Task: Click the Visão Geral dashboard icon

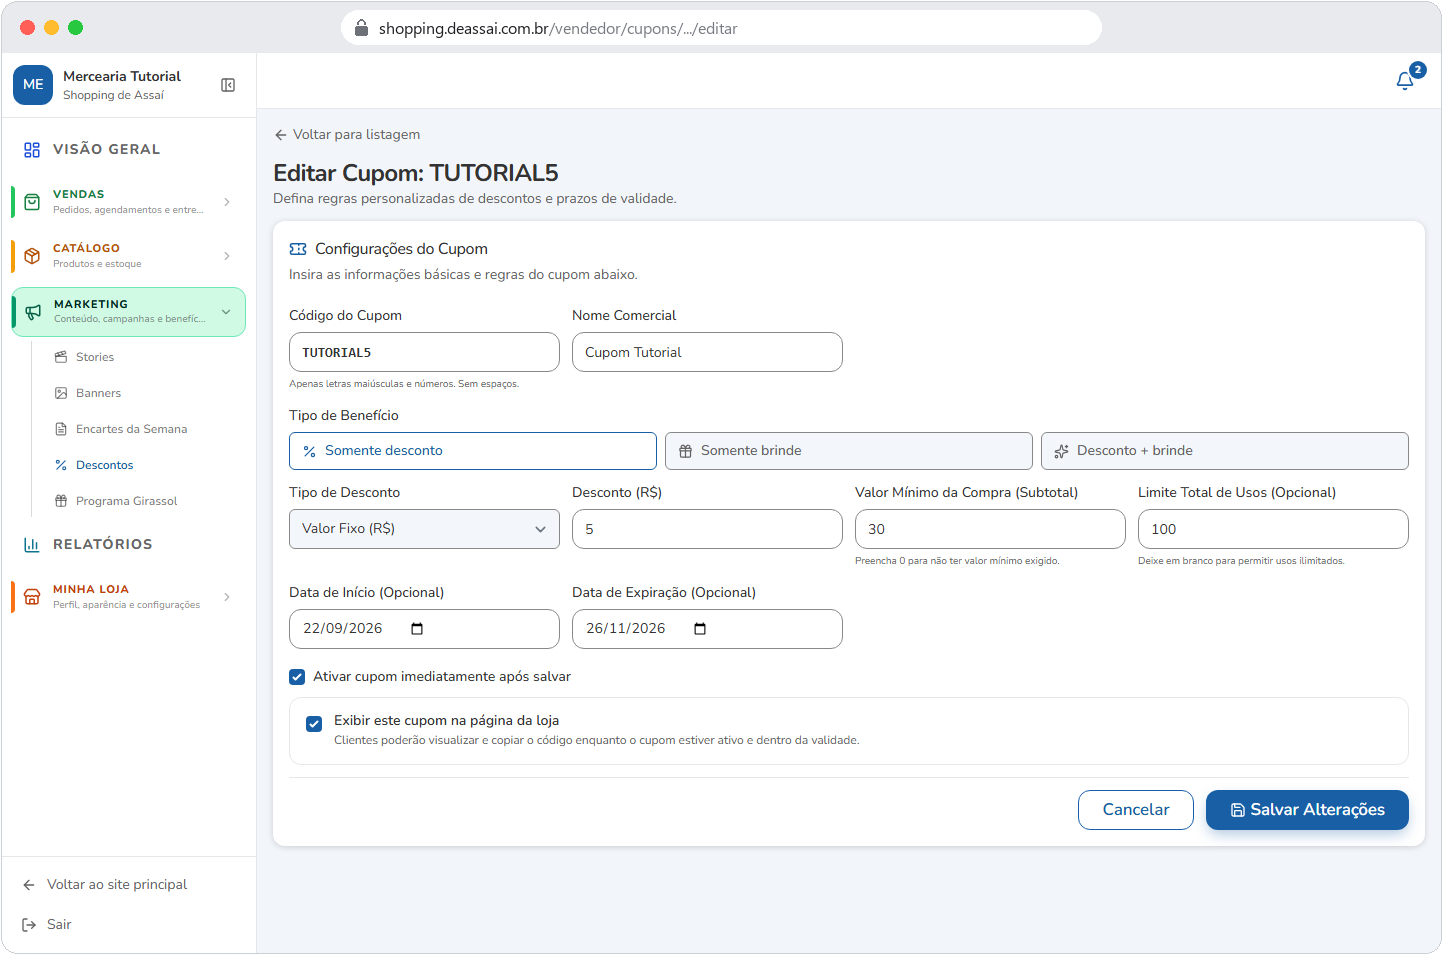Action: 32,150
